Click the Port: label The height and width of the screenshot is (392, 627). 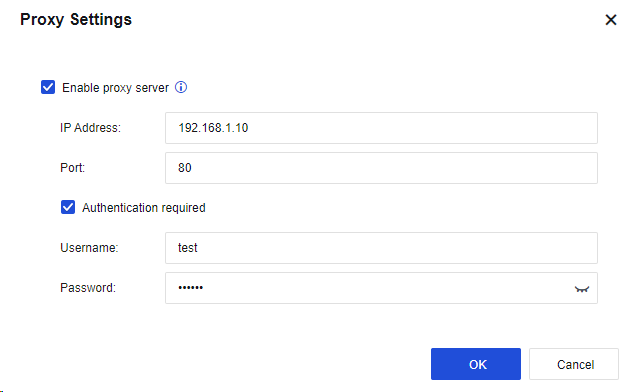click(x=72, y=168)
